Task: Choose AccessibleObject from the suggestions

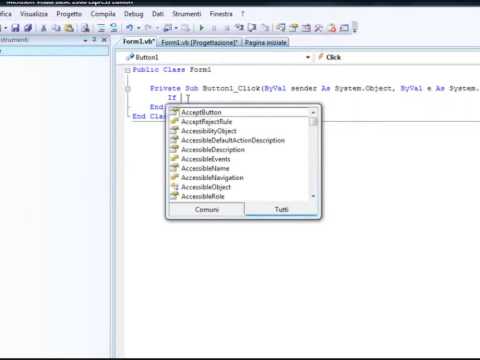Action: coord(239,187)
